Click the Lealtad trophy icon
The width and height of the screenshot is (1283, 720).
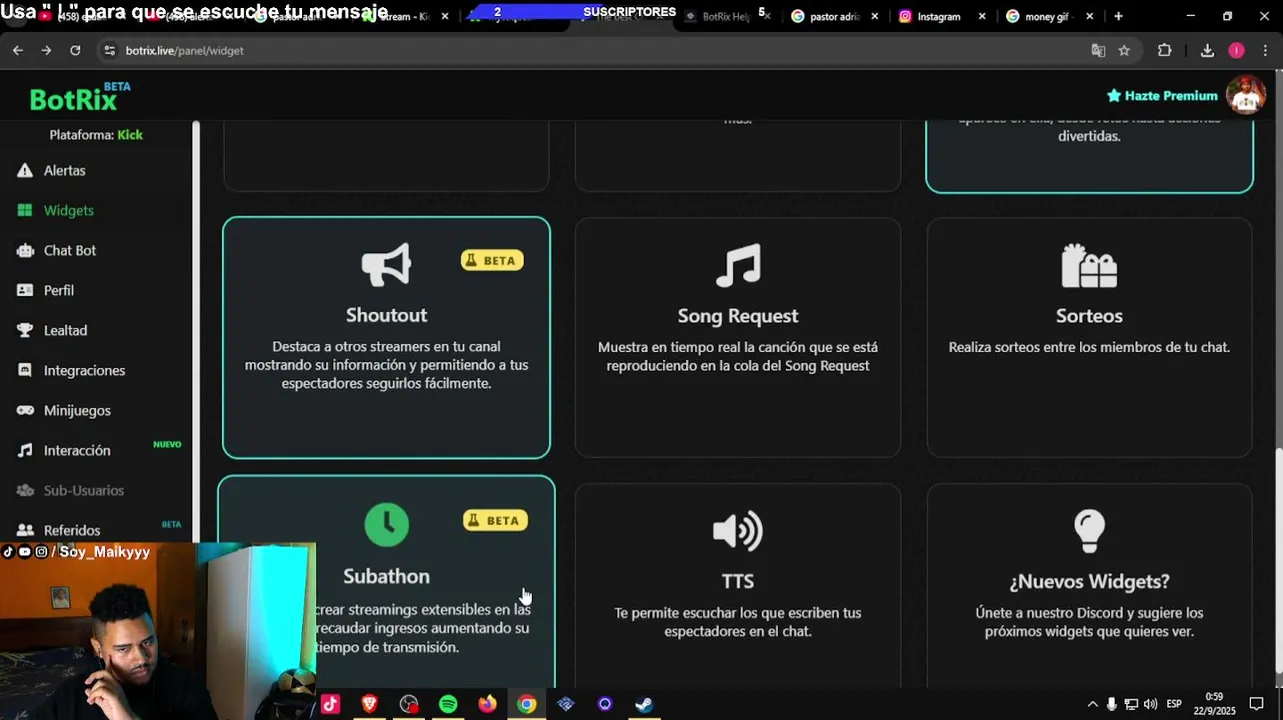(x=25, y=331)
